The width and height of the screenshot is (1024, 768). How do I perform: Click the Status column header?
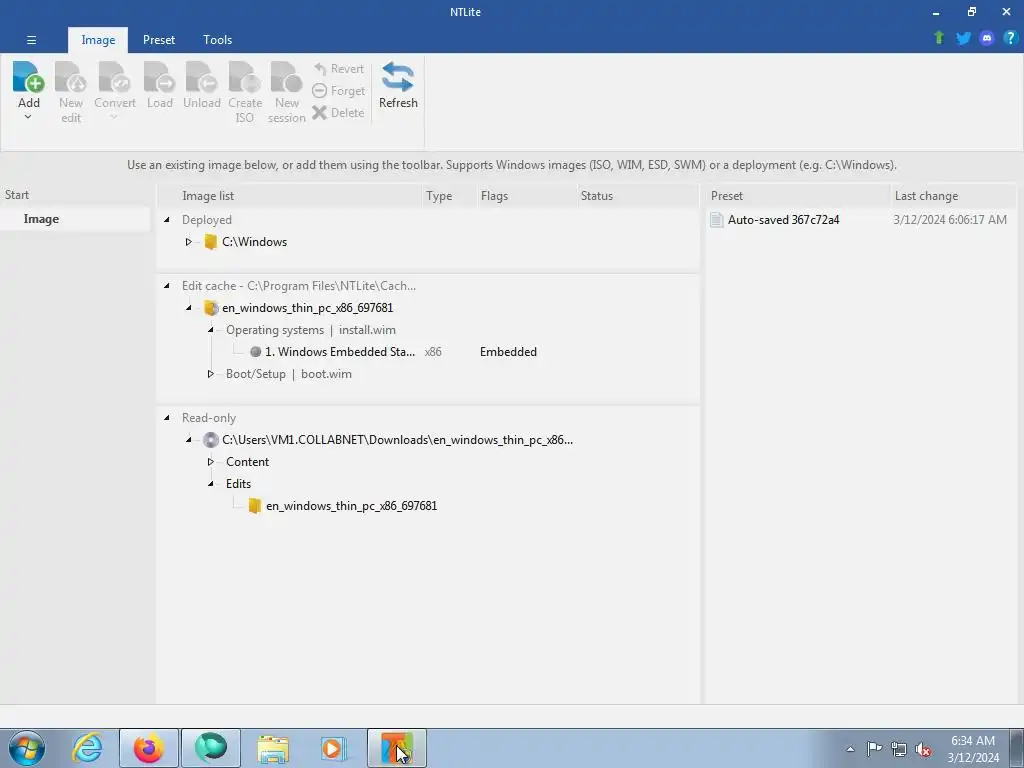639,196
